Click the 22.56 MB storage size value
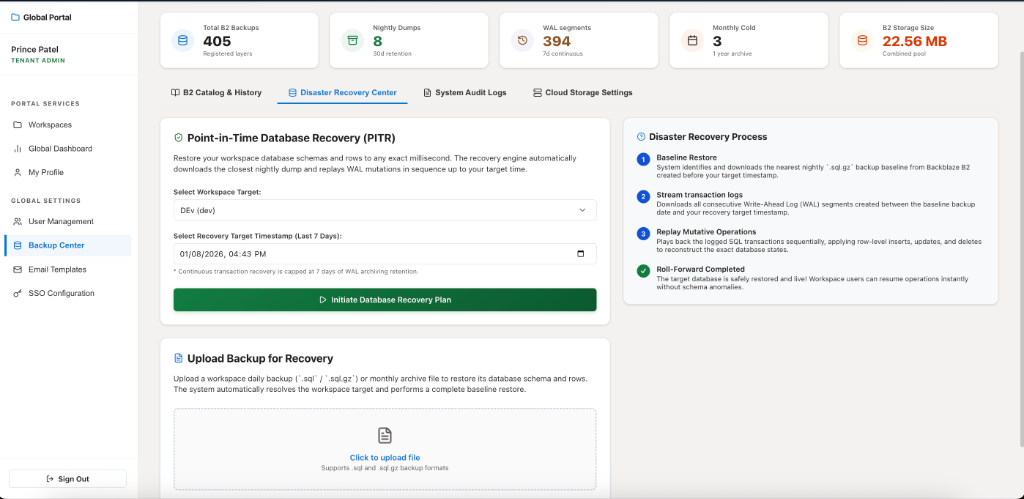 [915, 41]
